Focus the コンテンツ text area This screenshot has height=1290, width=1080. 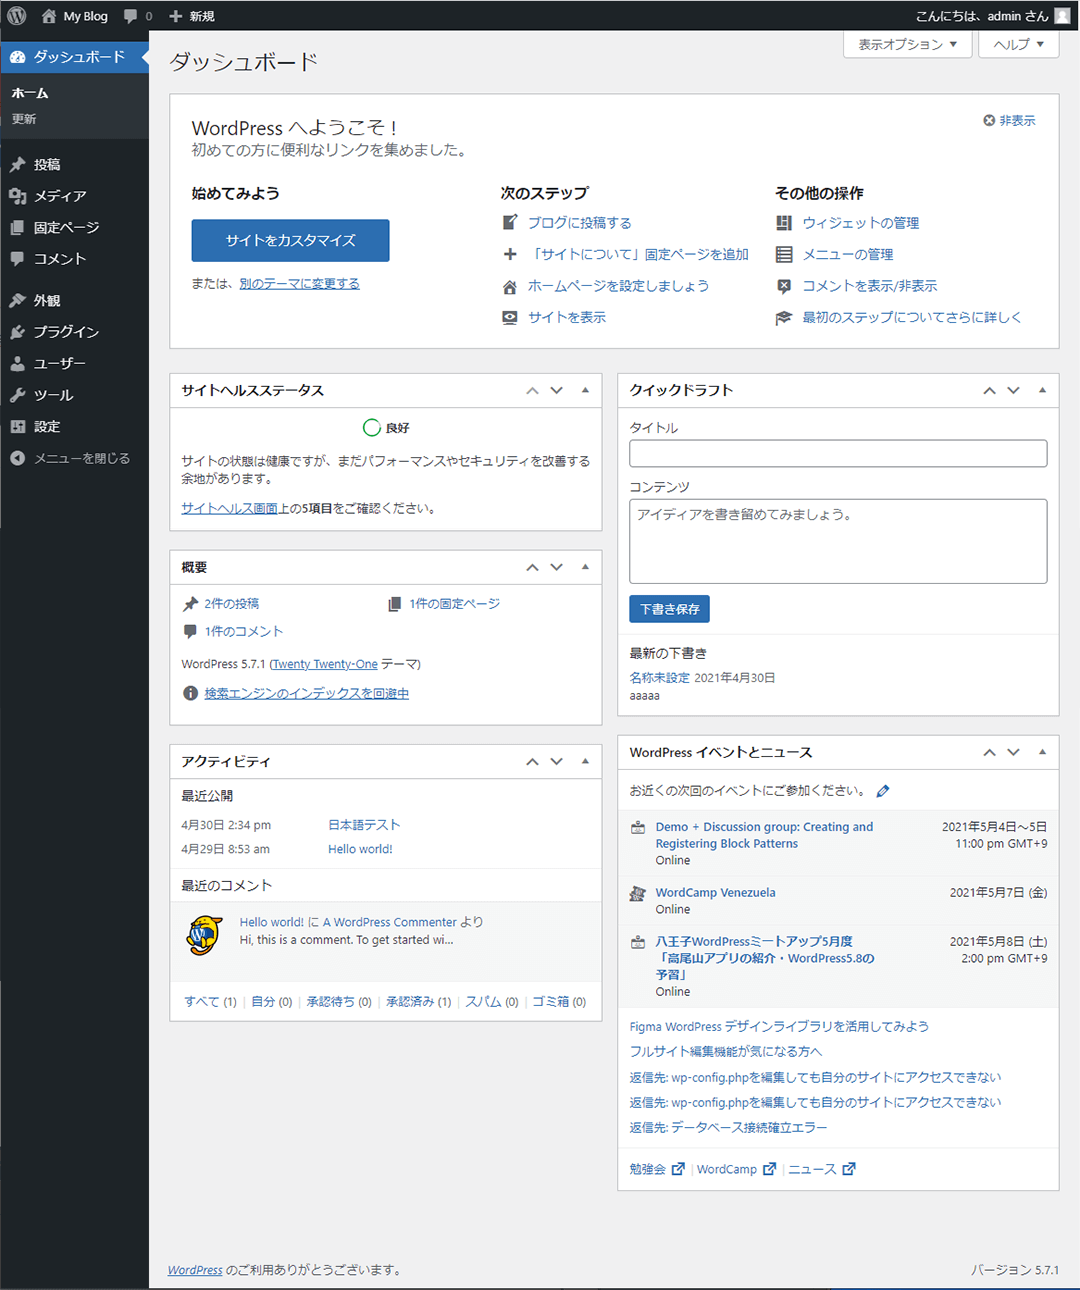click(838, 541)
